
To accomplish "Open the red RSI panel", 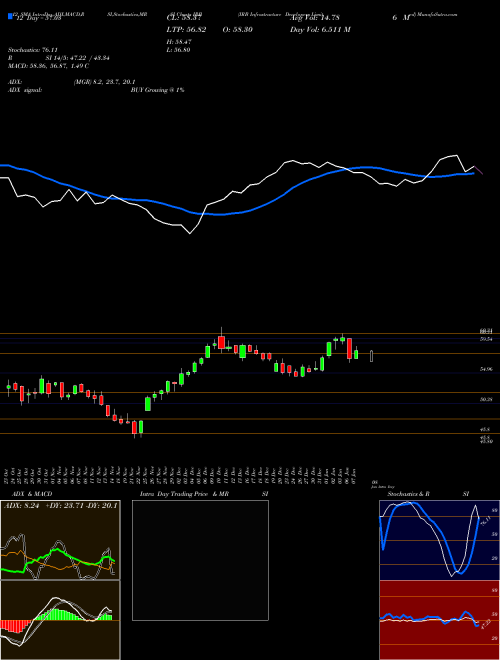I will pos(439,620).
